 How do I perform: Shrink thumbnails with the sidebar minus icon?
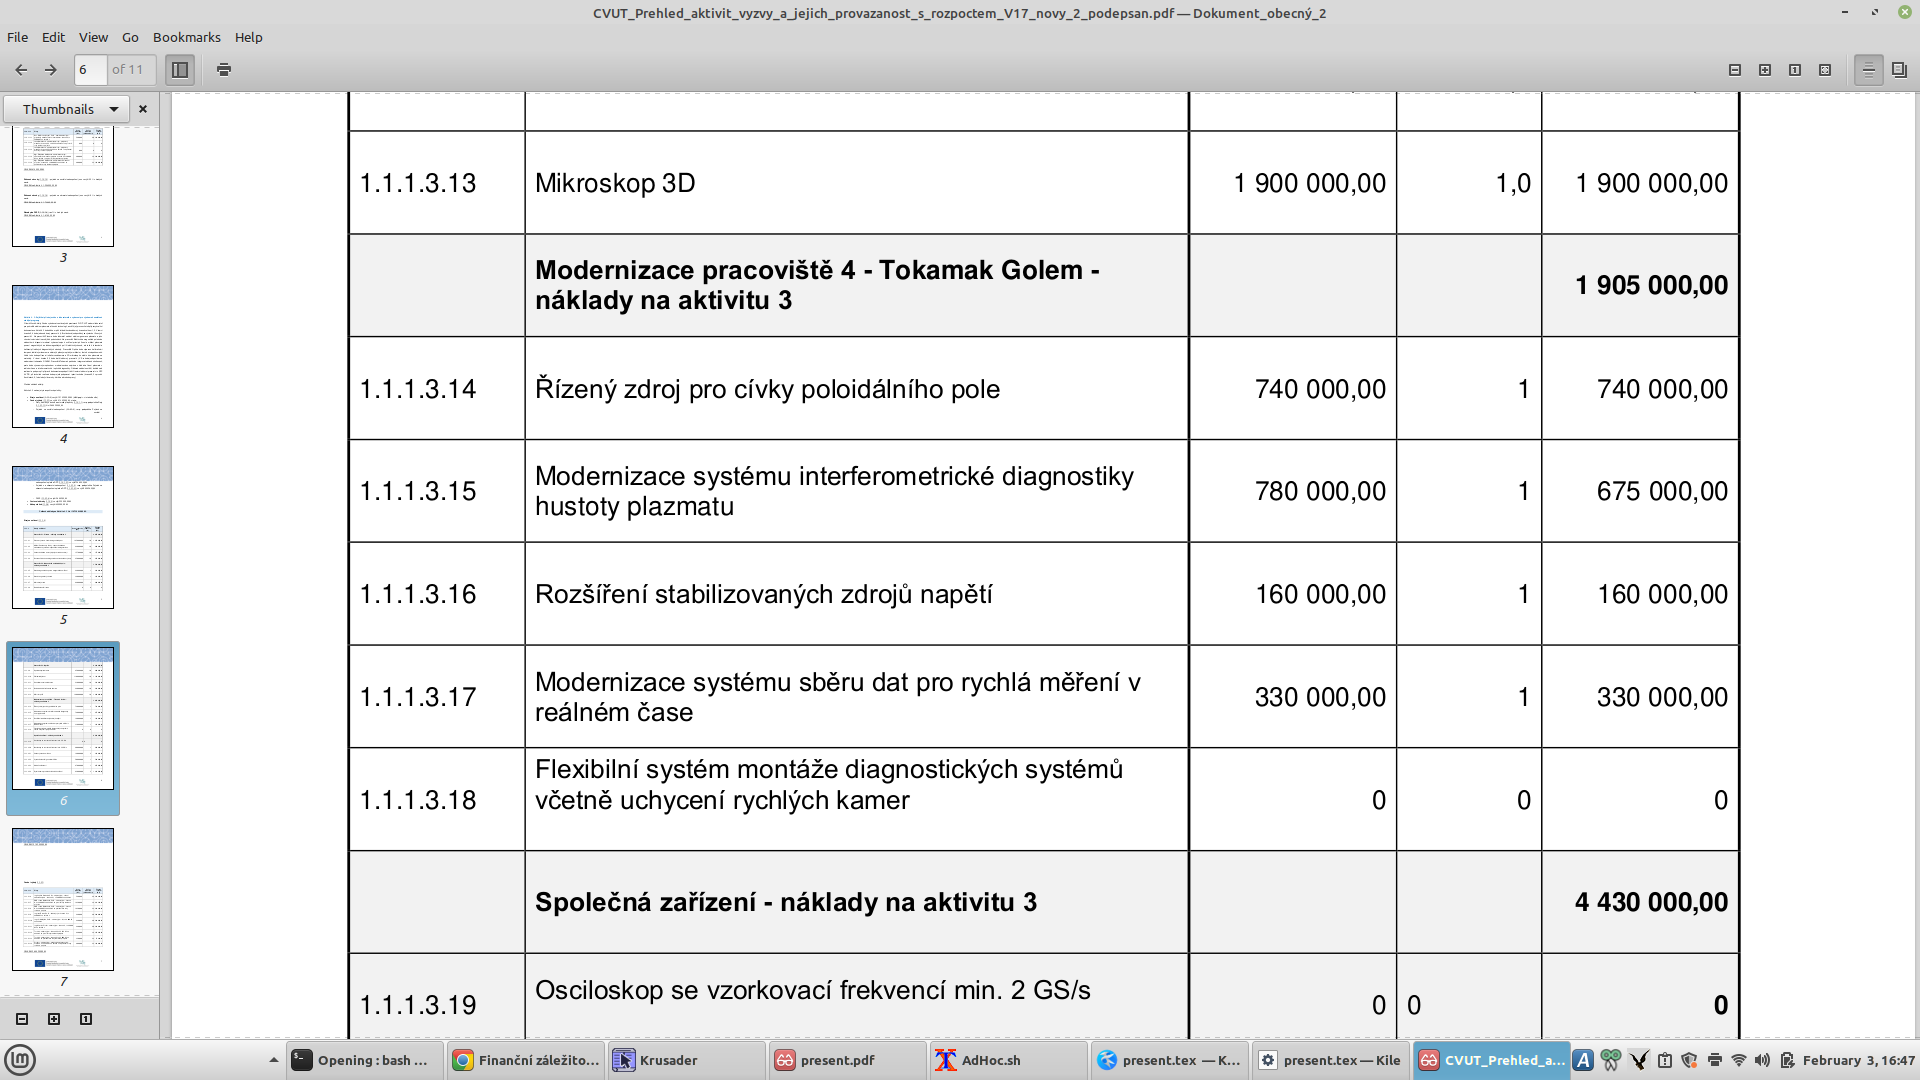22,1019
